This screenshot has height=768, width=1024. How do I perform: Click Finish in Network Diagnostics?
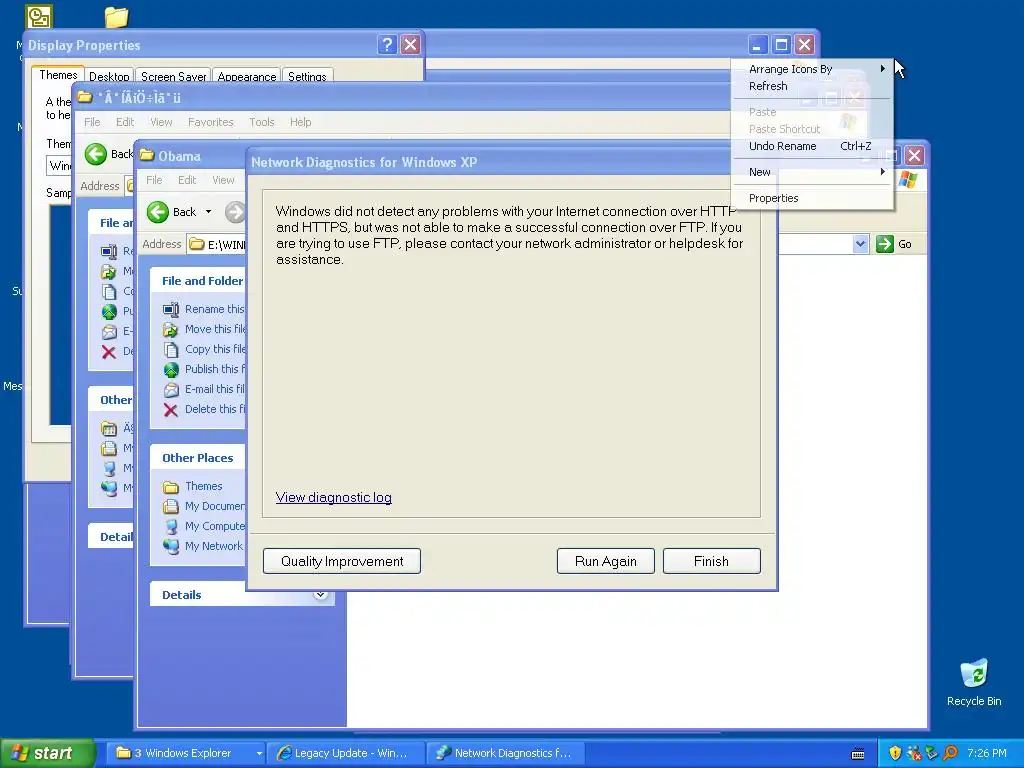point(711,561)
